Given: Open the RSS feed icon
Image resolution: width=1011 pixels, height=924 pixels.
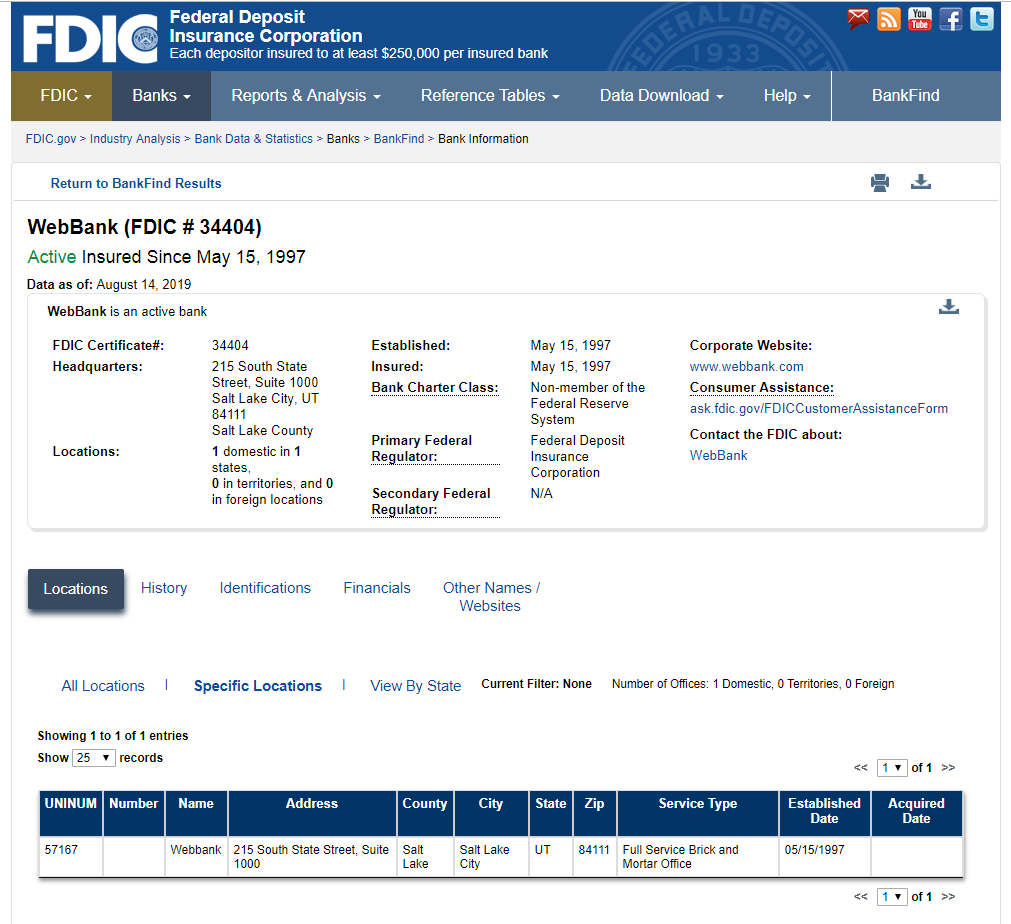Looking at the screenshot, I should pyautogui.click(x=888, y=19).
